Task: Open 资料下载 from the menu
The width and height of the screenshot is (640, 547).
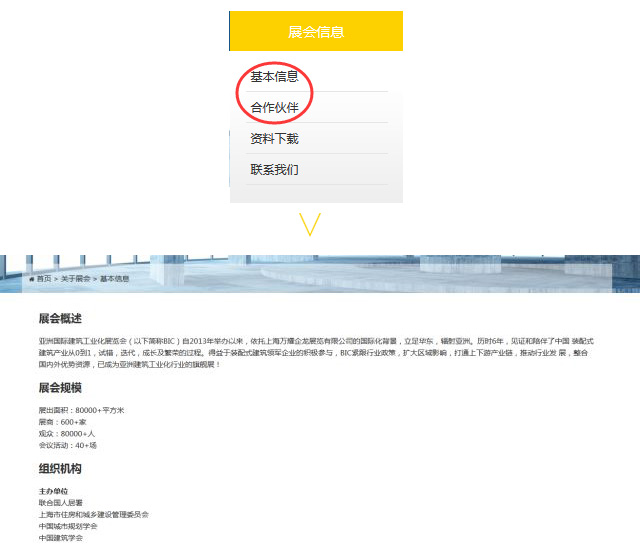Action: coord(274,138)
